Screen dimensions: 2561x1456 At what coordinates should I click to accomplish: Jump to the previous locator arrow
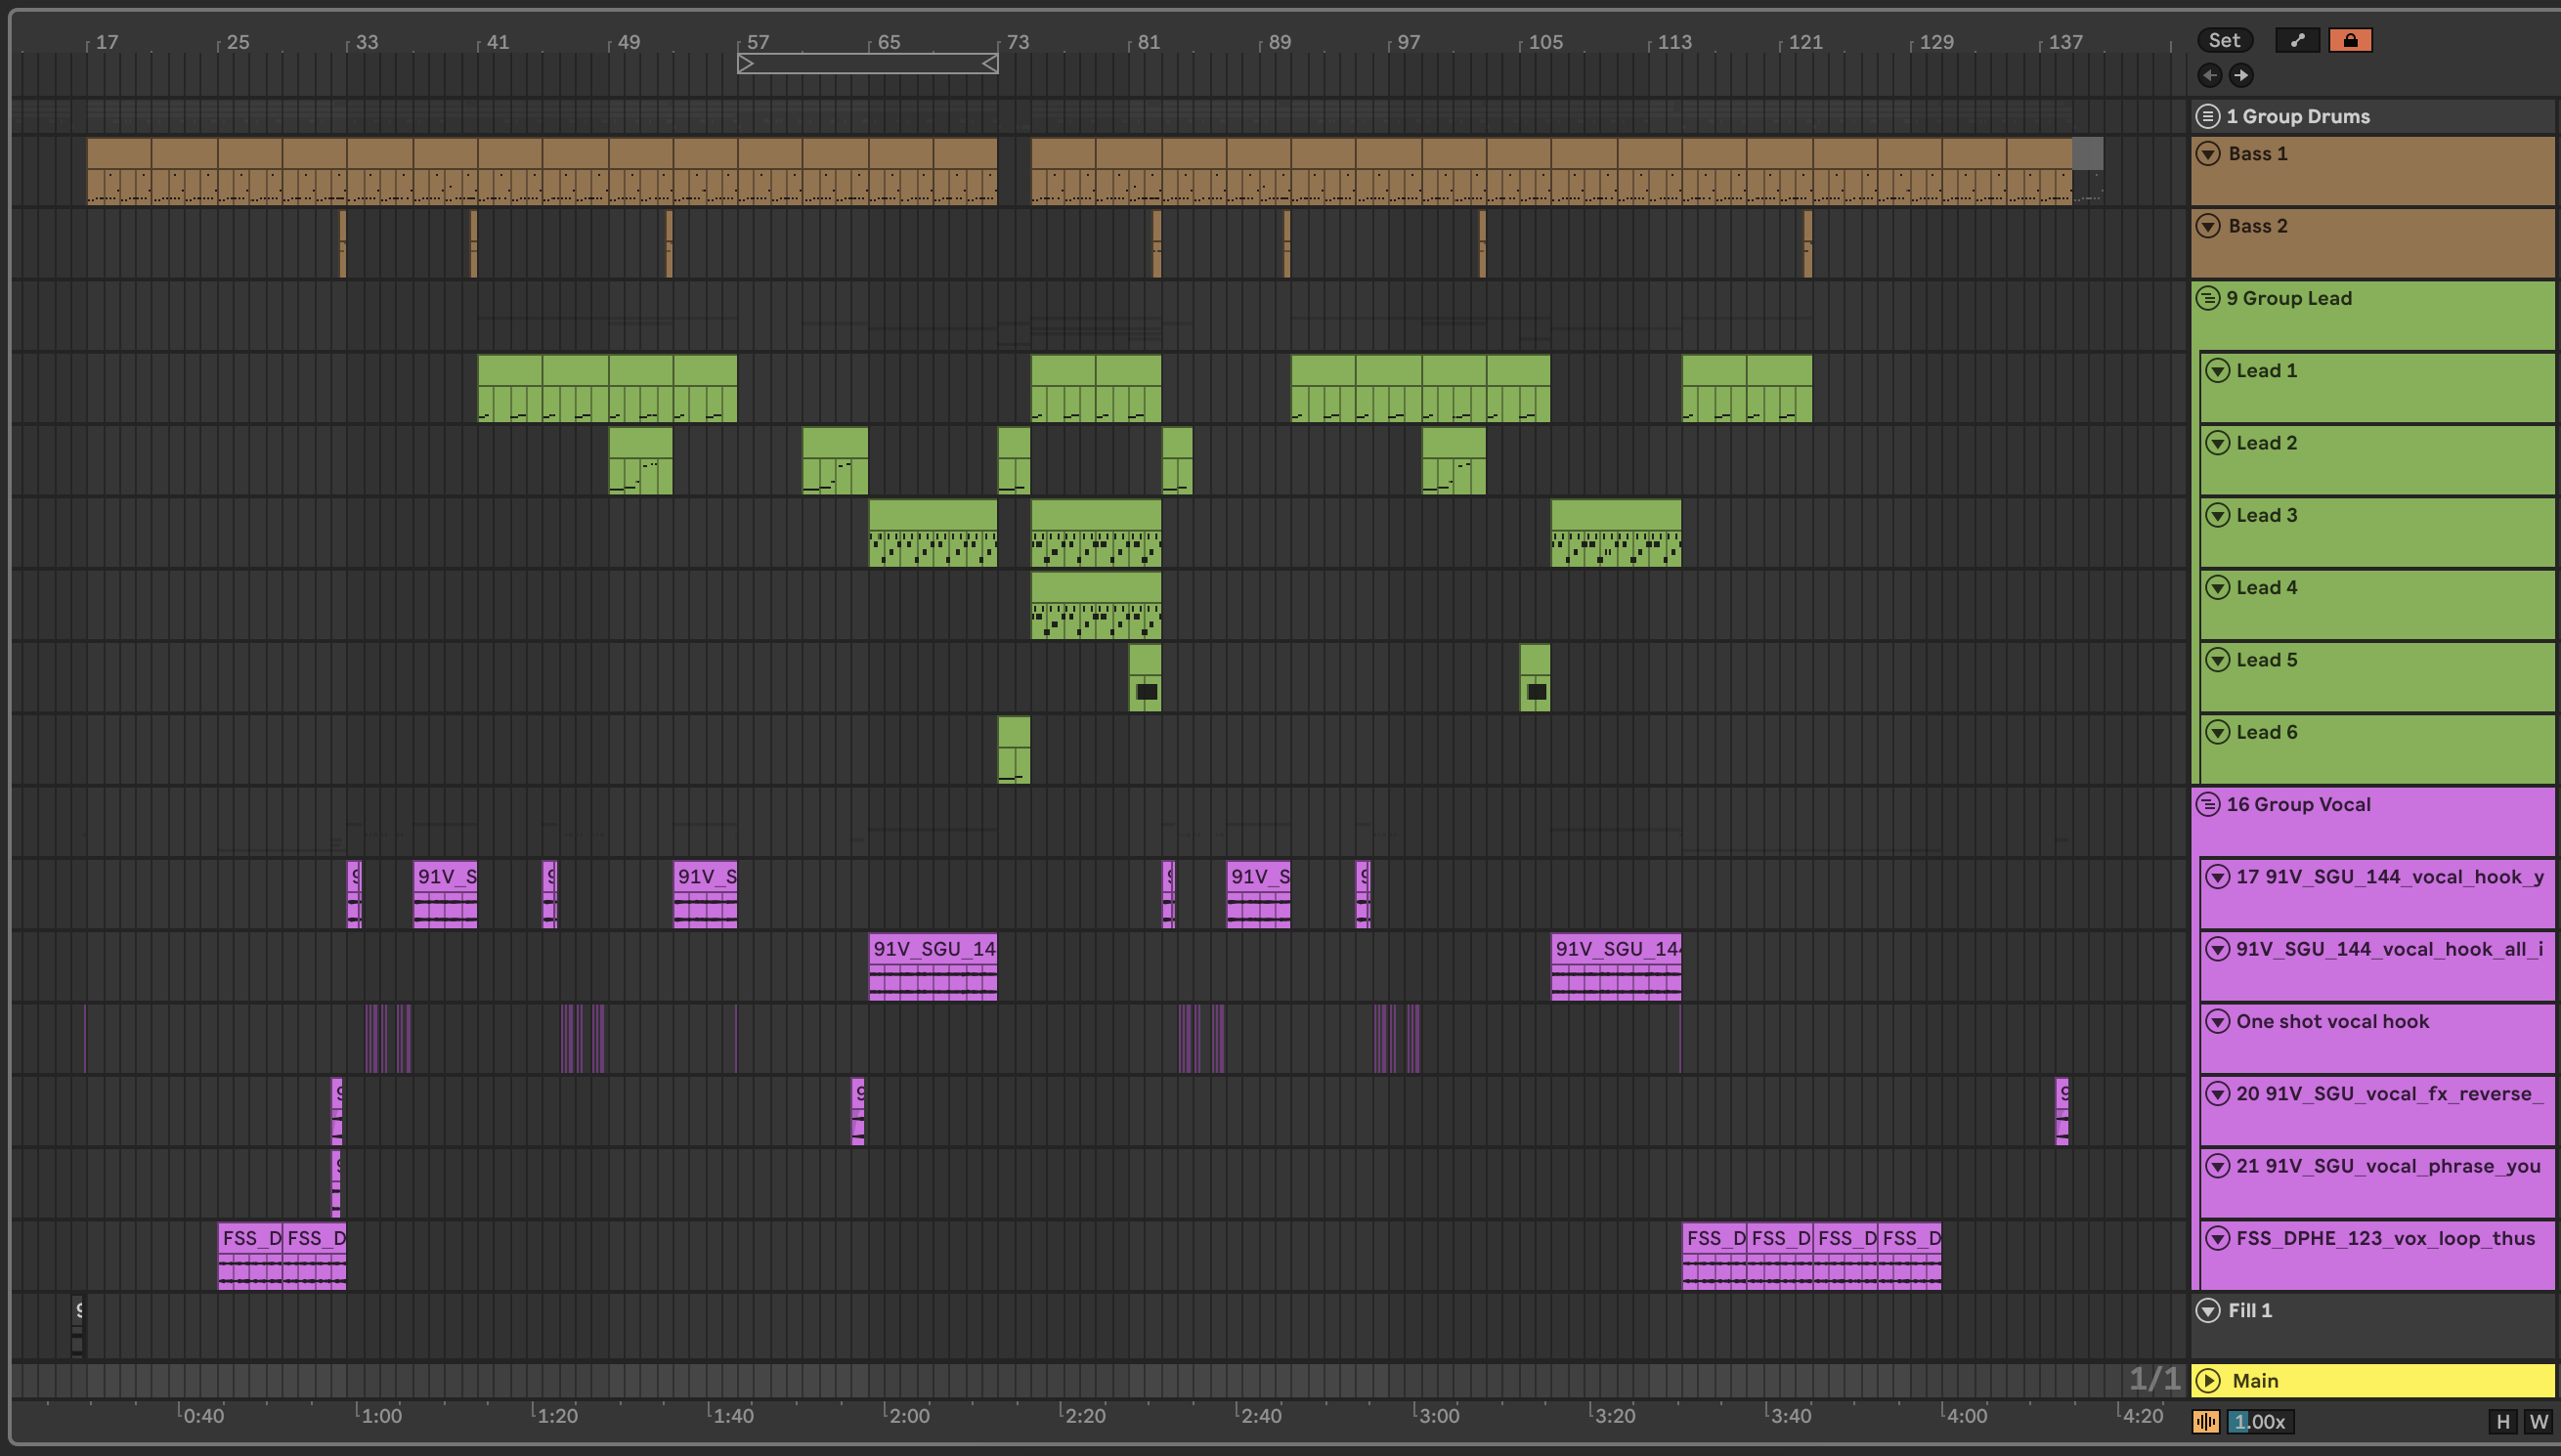[2210, 75]
